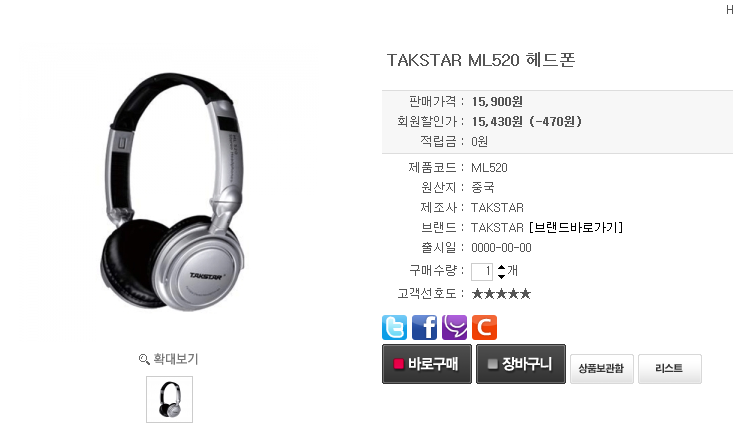This screenshot has height=428, width=733.
Task: Decrease the quantity with the down arrow
Action: coord(501,277)
